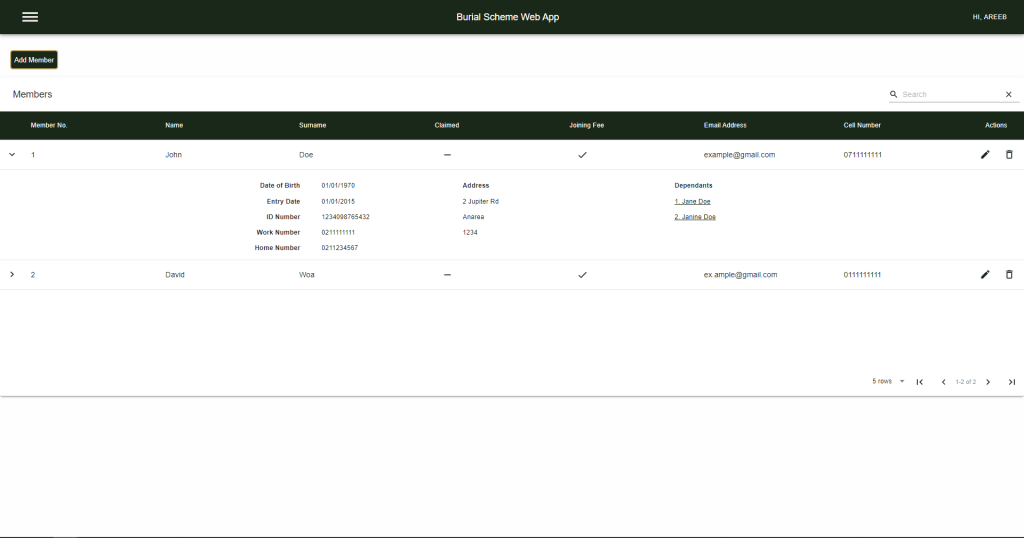
Task: Open dependant link Jane Doe
Action: point(692,201)
